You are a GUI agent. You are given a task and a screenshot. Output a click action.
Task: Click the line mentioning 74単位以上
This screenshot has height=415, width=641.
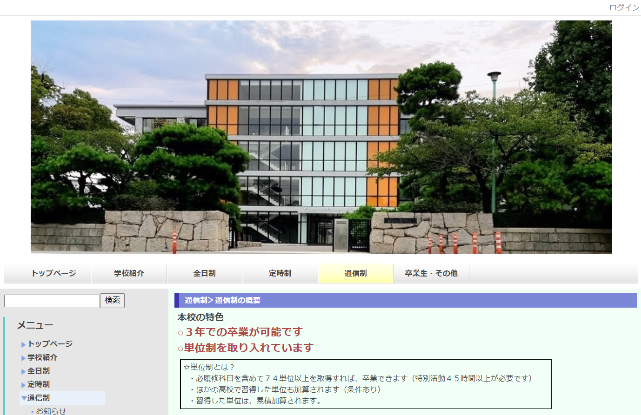(361, 378)
